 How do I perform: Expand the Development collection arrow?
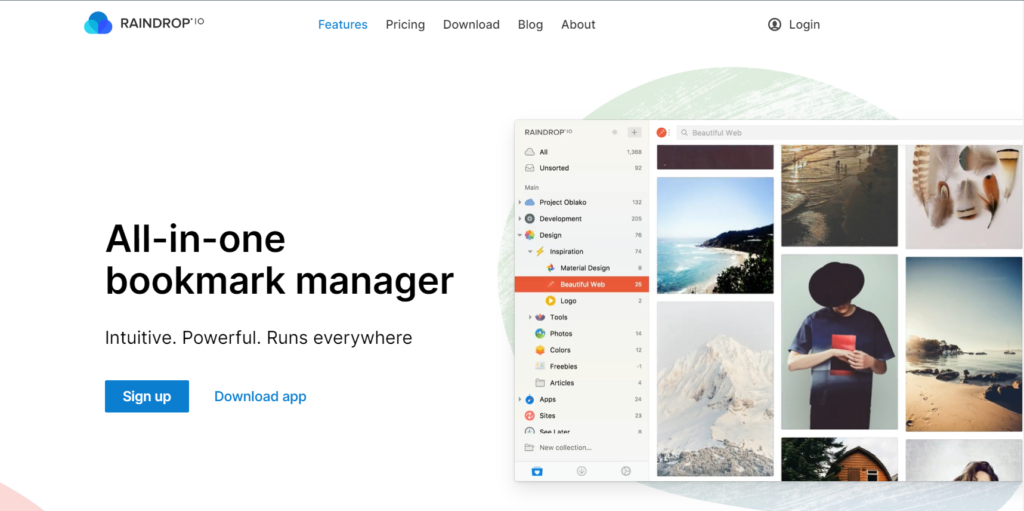520,219
